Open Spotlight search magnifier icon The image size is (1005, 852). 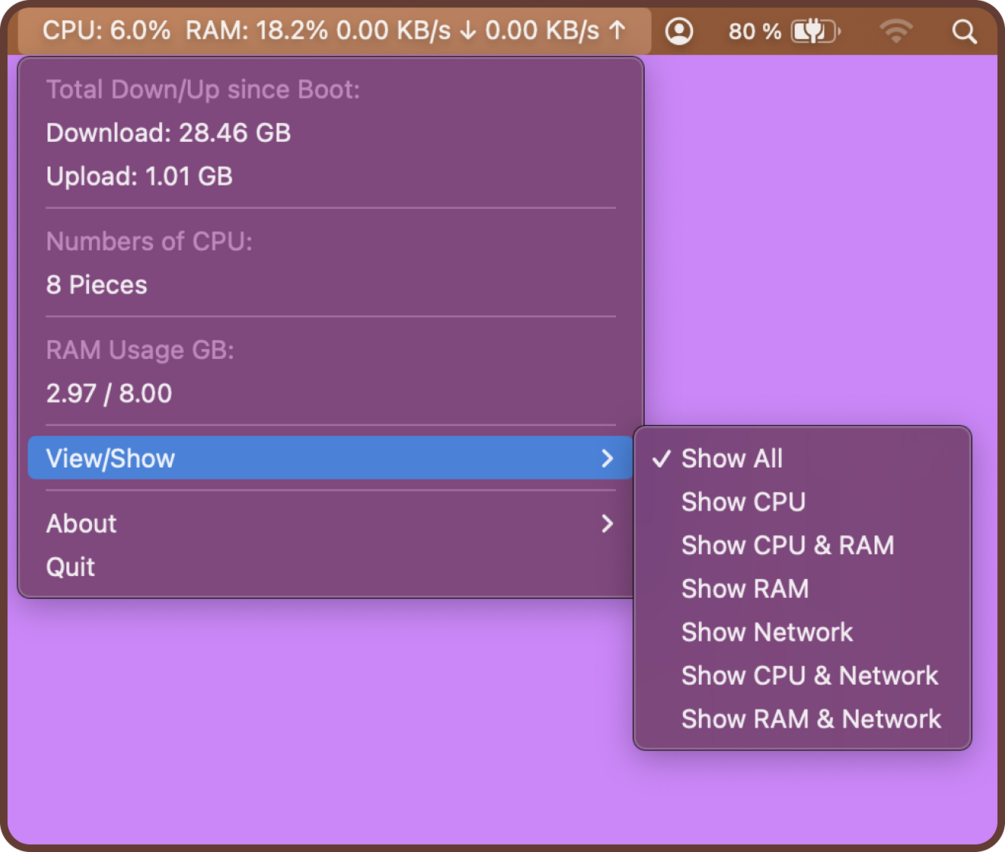964,32
